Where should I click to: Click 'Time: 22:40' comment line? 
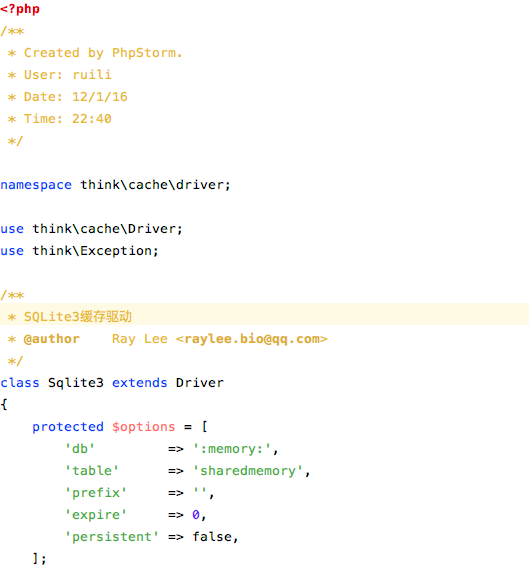coord(67,119)
